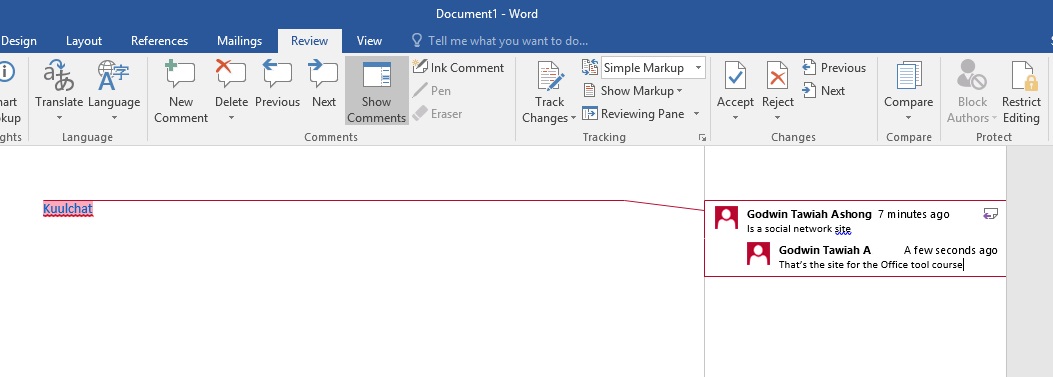Click the Track Changes icon
Viewport: 1053px width, 377px height.
(549, 76)
